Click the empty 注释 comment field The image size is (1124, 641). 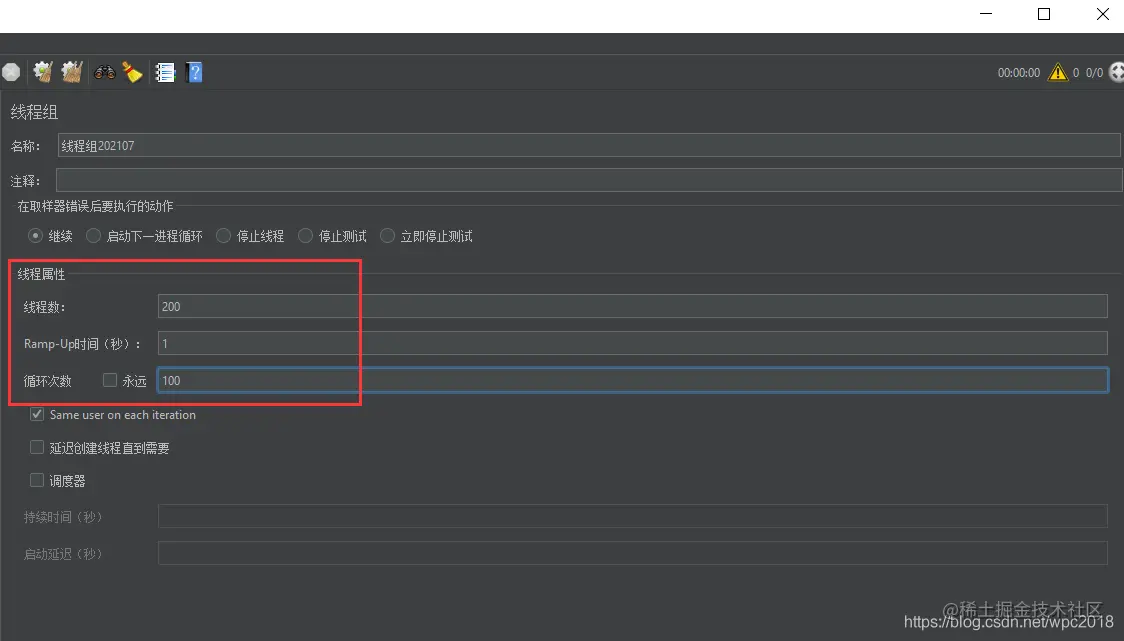589,180
